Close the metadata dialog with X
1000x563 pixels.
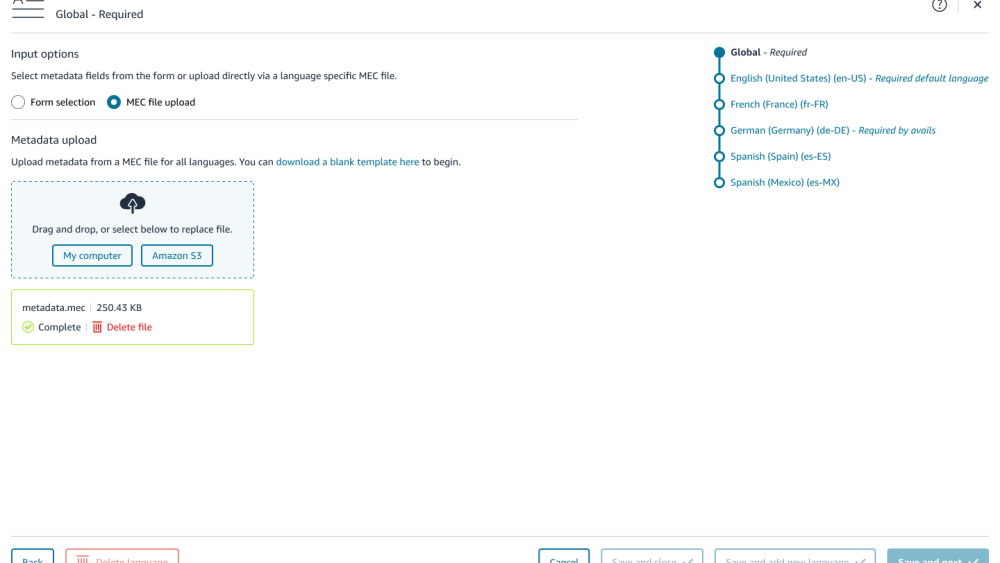tap(977, 6)
